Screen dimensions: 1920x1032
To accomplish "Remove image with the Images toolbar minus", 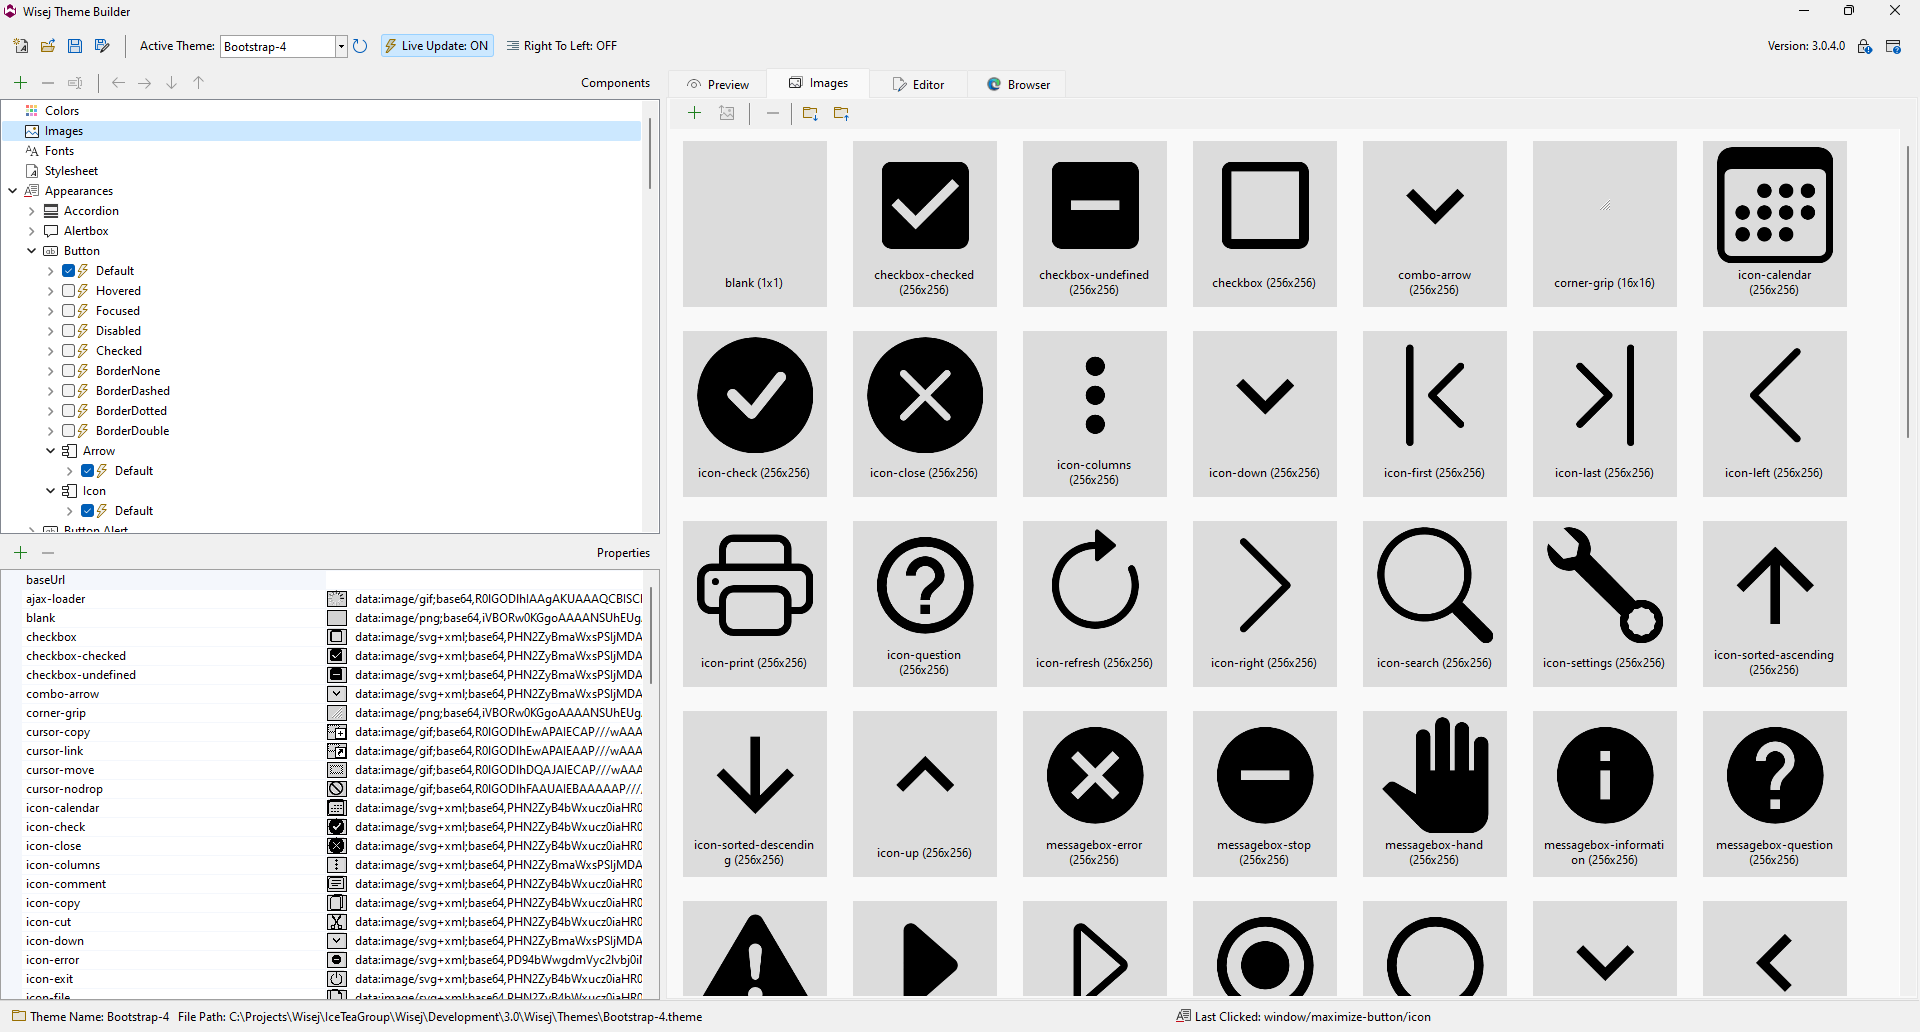I will 773,113.
